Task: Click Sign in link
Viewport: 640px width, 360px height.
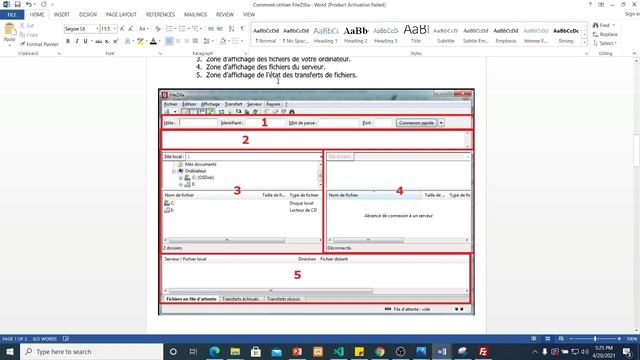Action: pos(632,14)
